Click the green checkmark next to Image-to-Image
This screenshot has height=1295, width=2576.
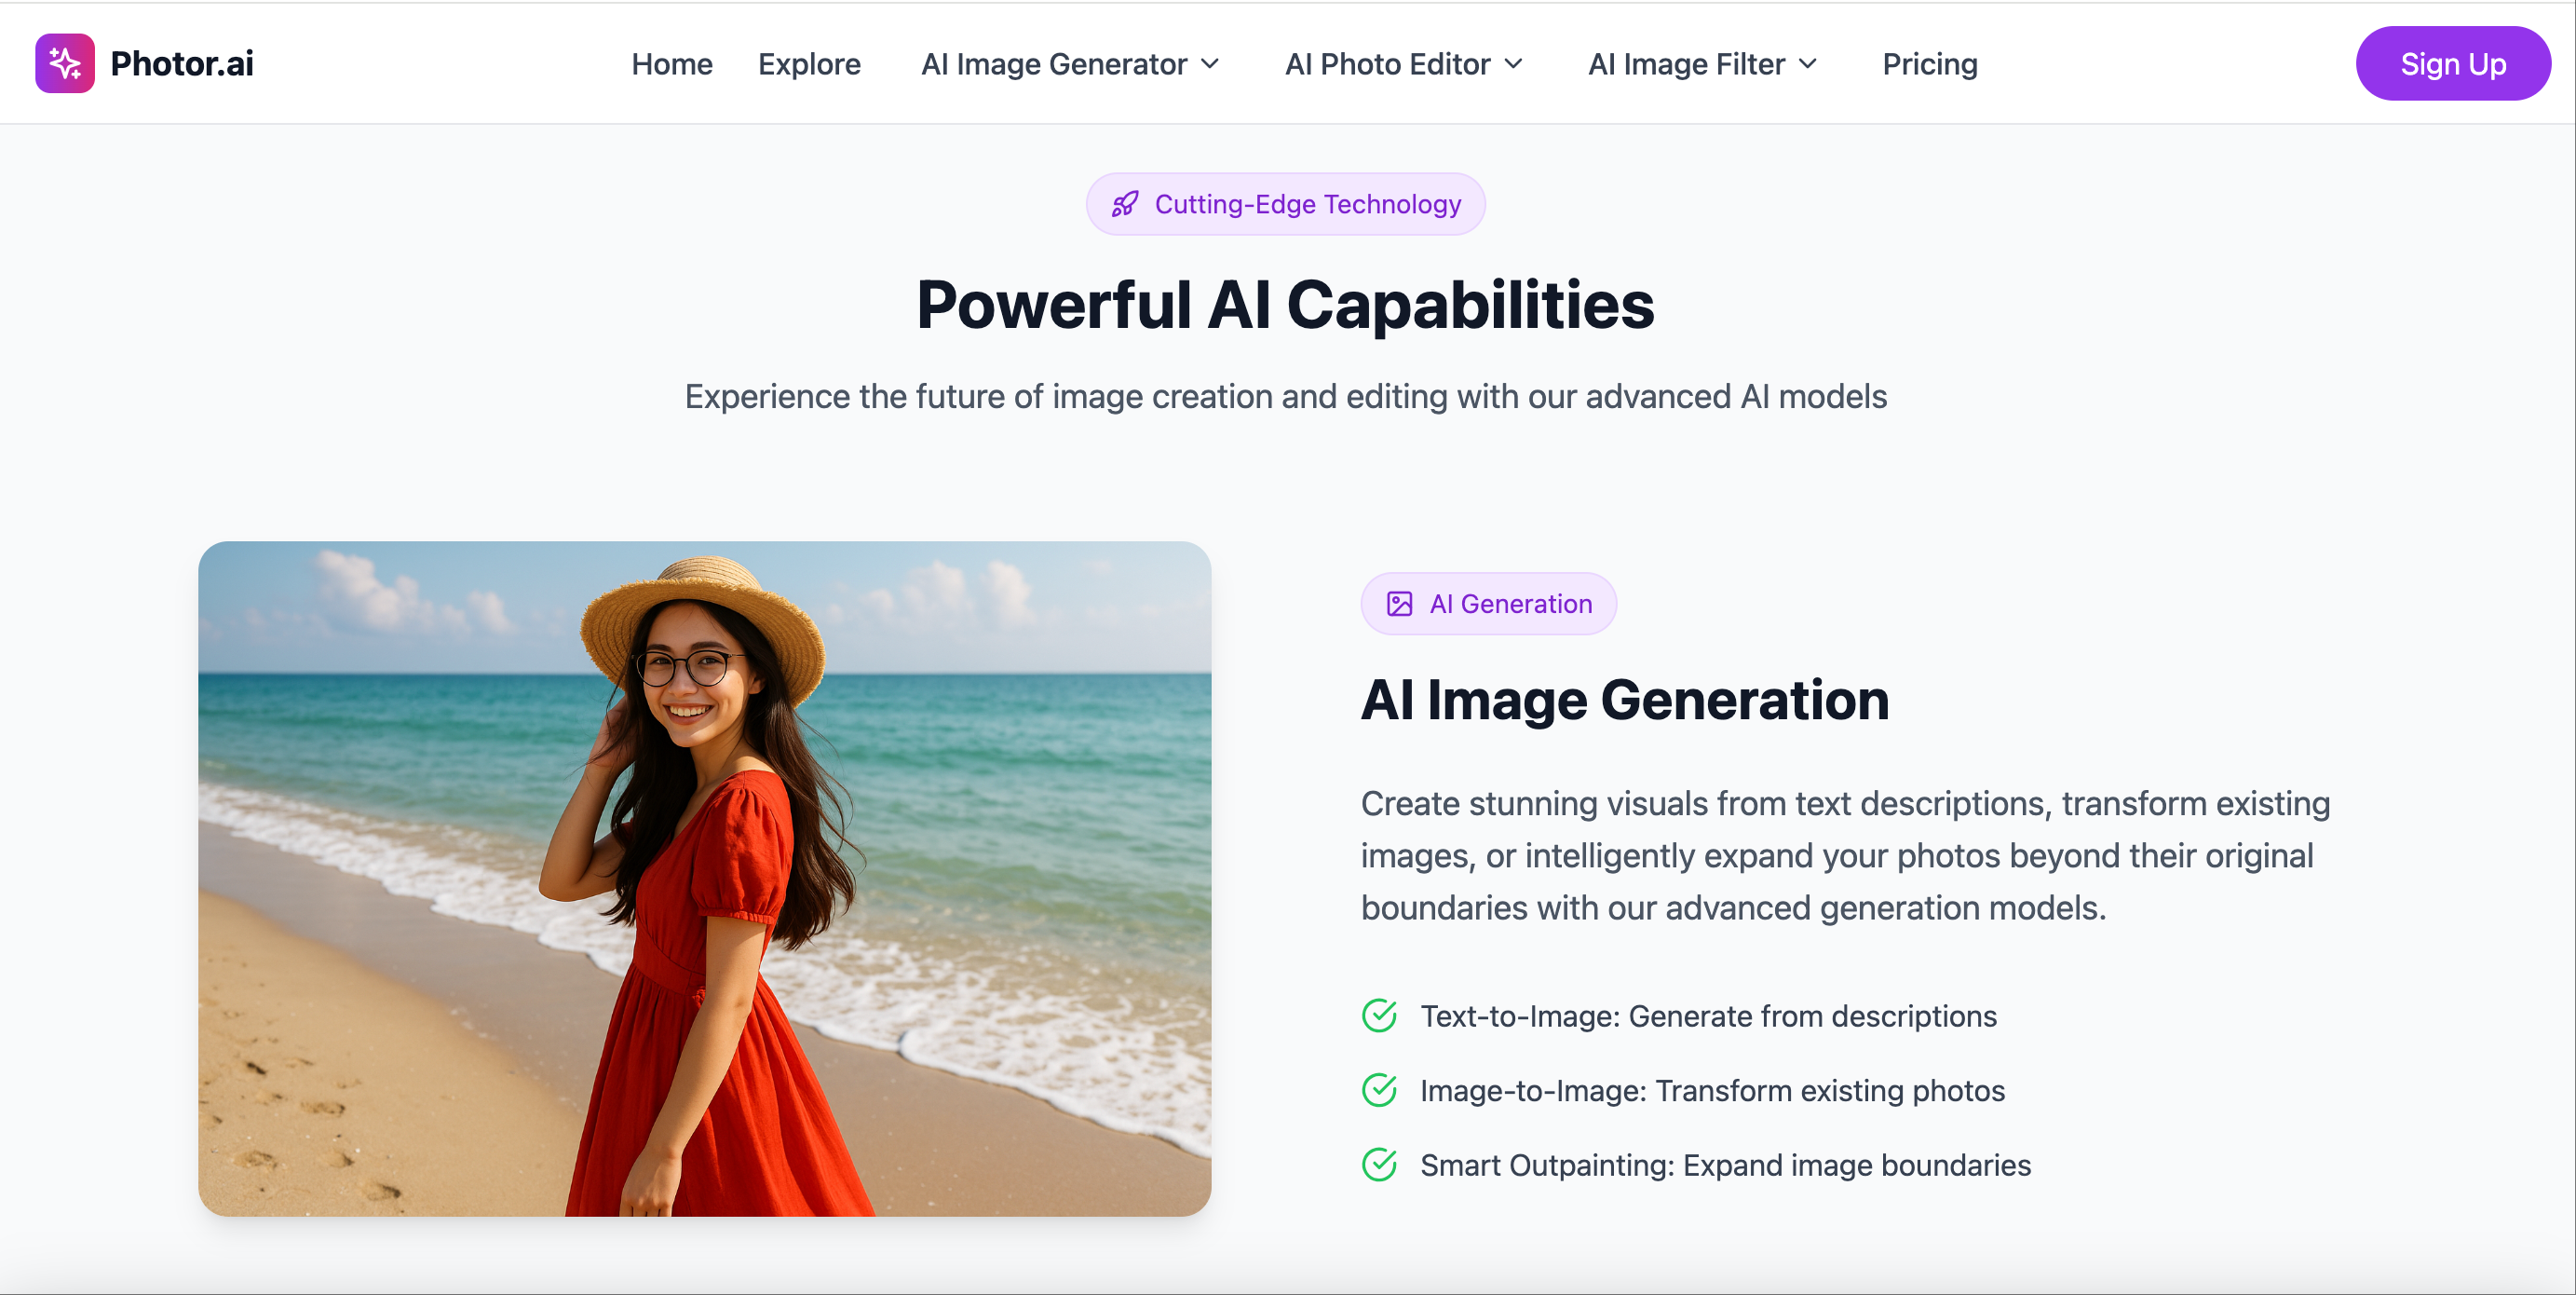point(1379,1090)
